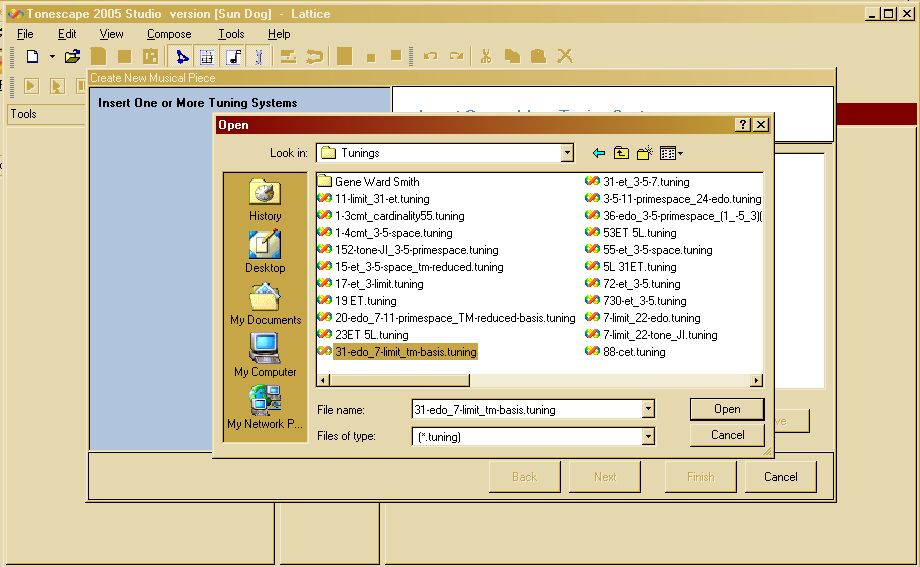The image size is (920, 567).
Task: Open the View Menu icon in Open dialog
Action: tap(671, 153)
